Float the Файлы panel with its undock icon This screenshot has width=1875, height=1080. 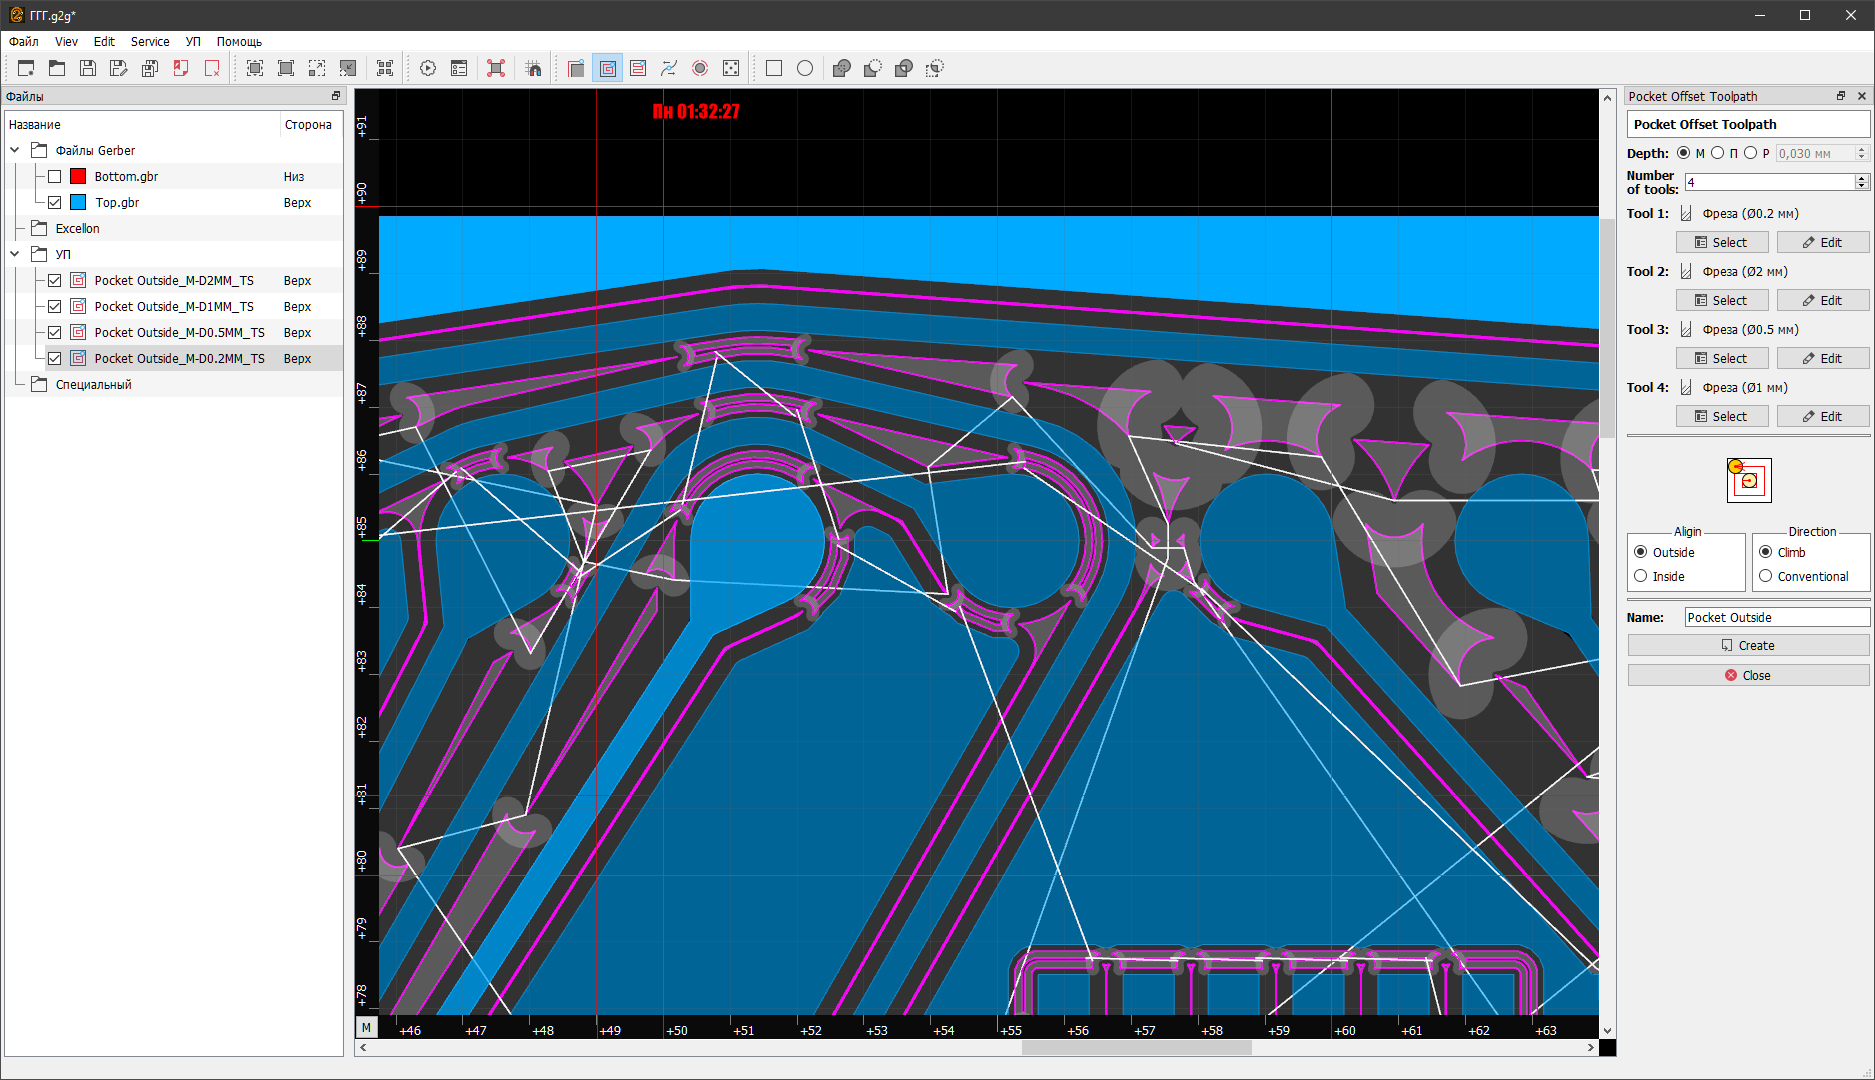tap(336, 96)
